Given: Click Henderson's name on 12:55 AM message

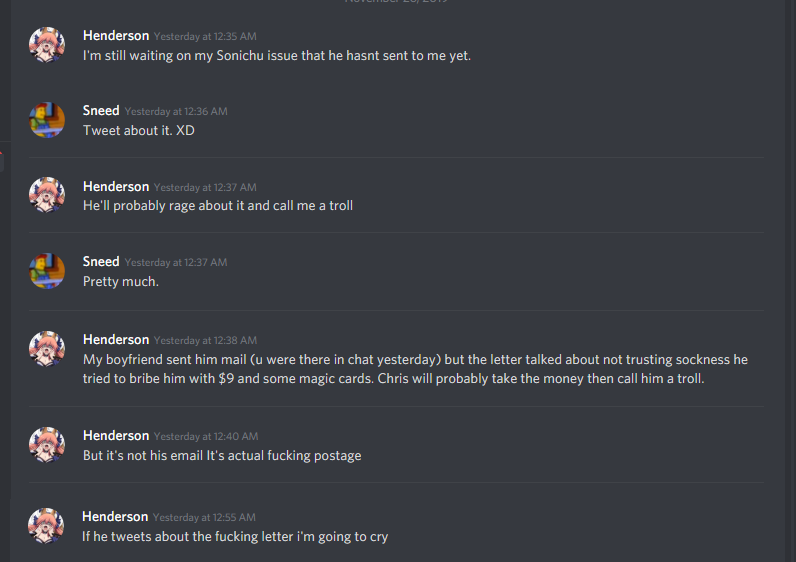Looking at the screenshot, I should (115, 517).
